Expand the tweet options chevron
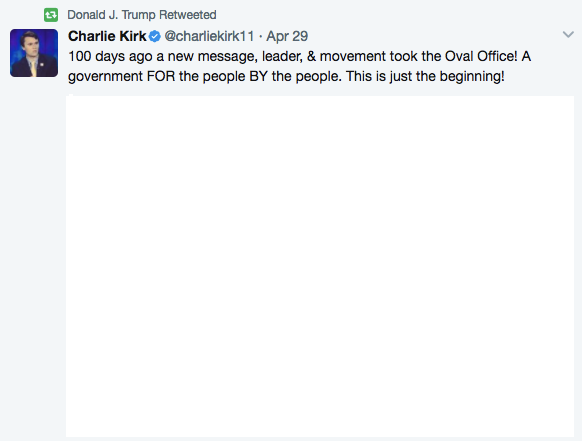Screen dimensions: 582x441 (568, 35)
